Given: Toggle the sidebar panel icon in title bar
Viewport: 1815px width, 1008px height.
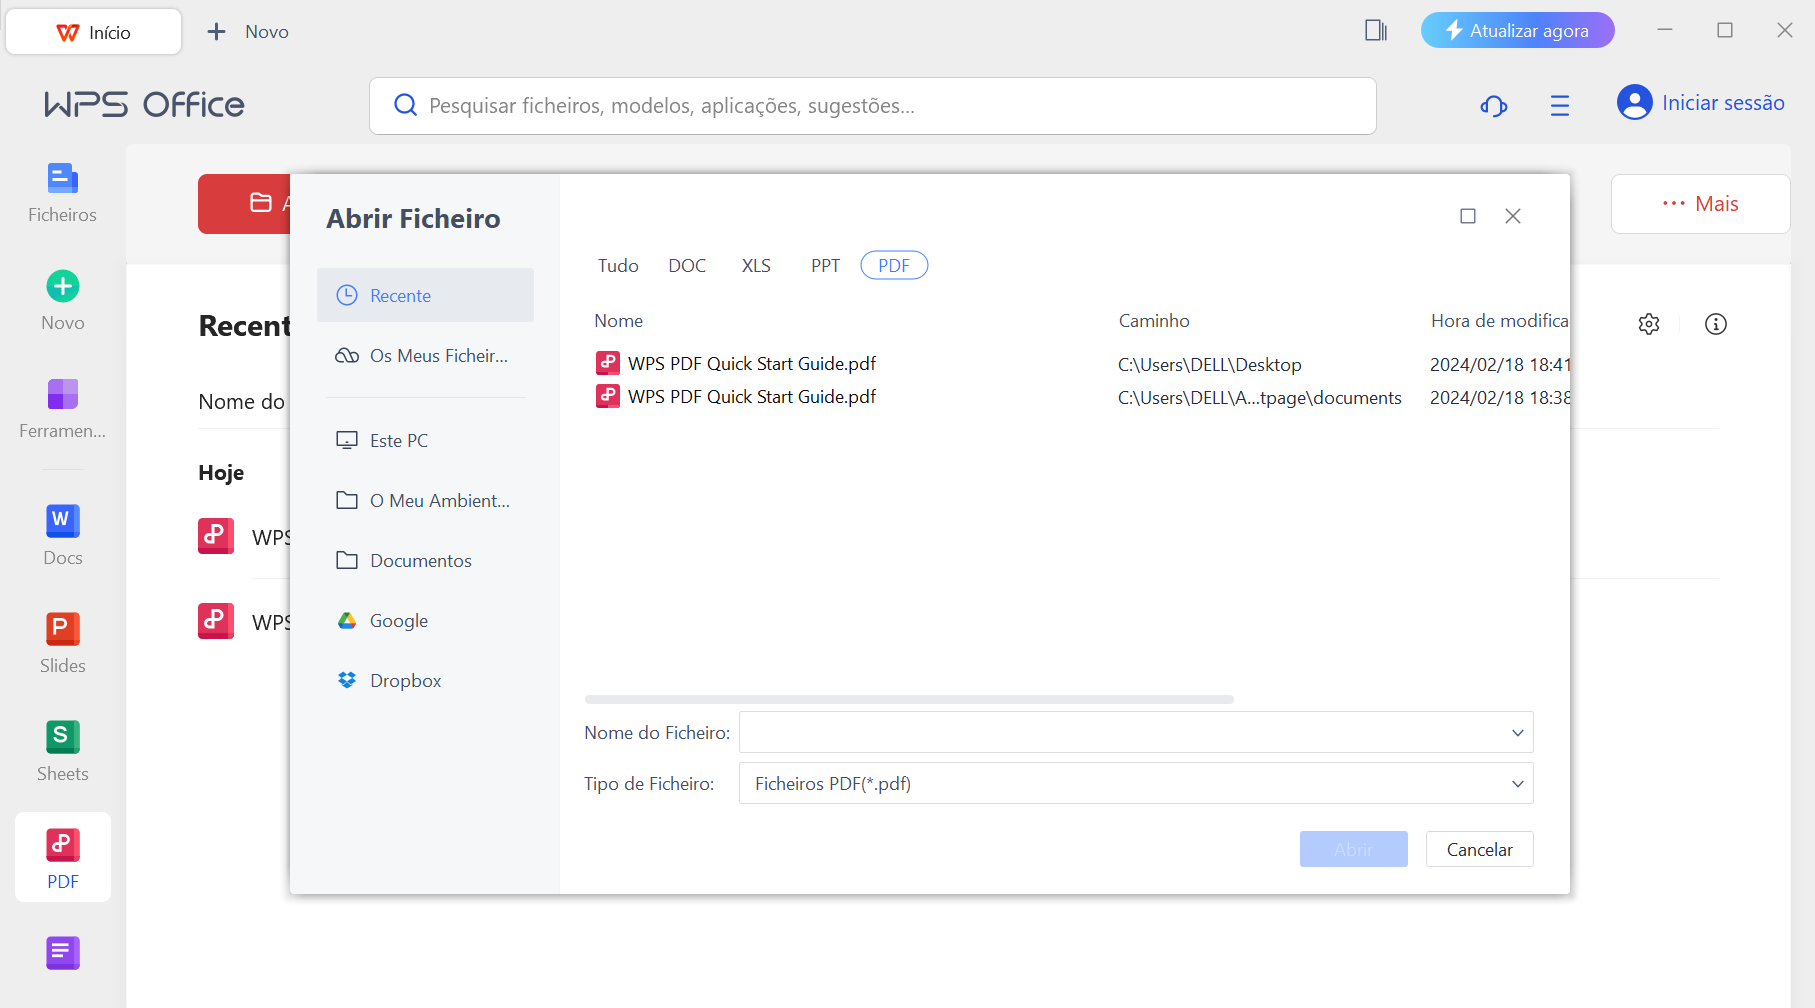Looking at the screenshot, I should [1376, 31].
